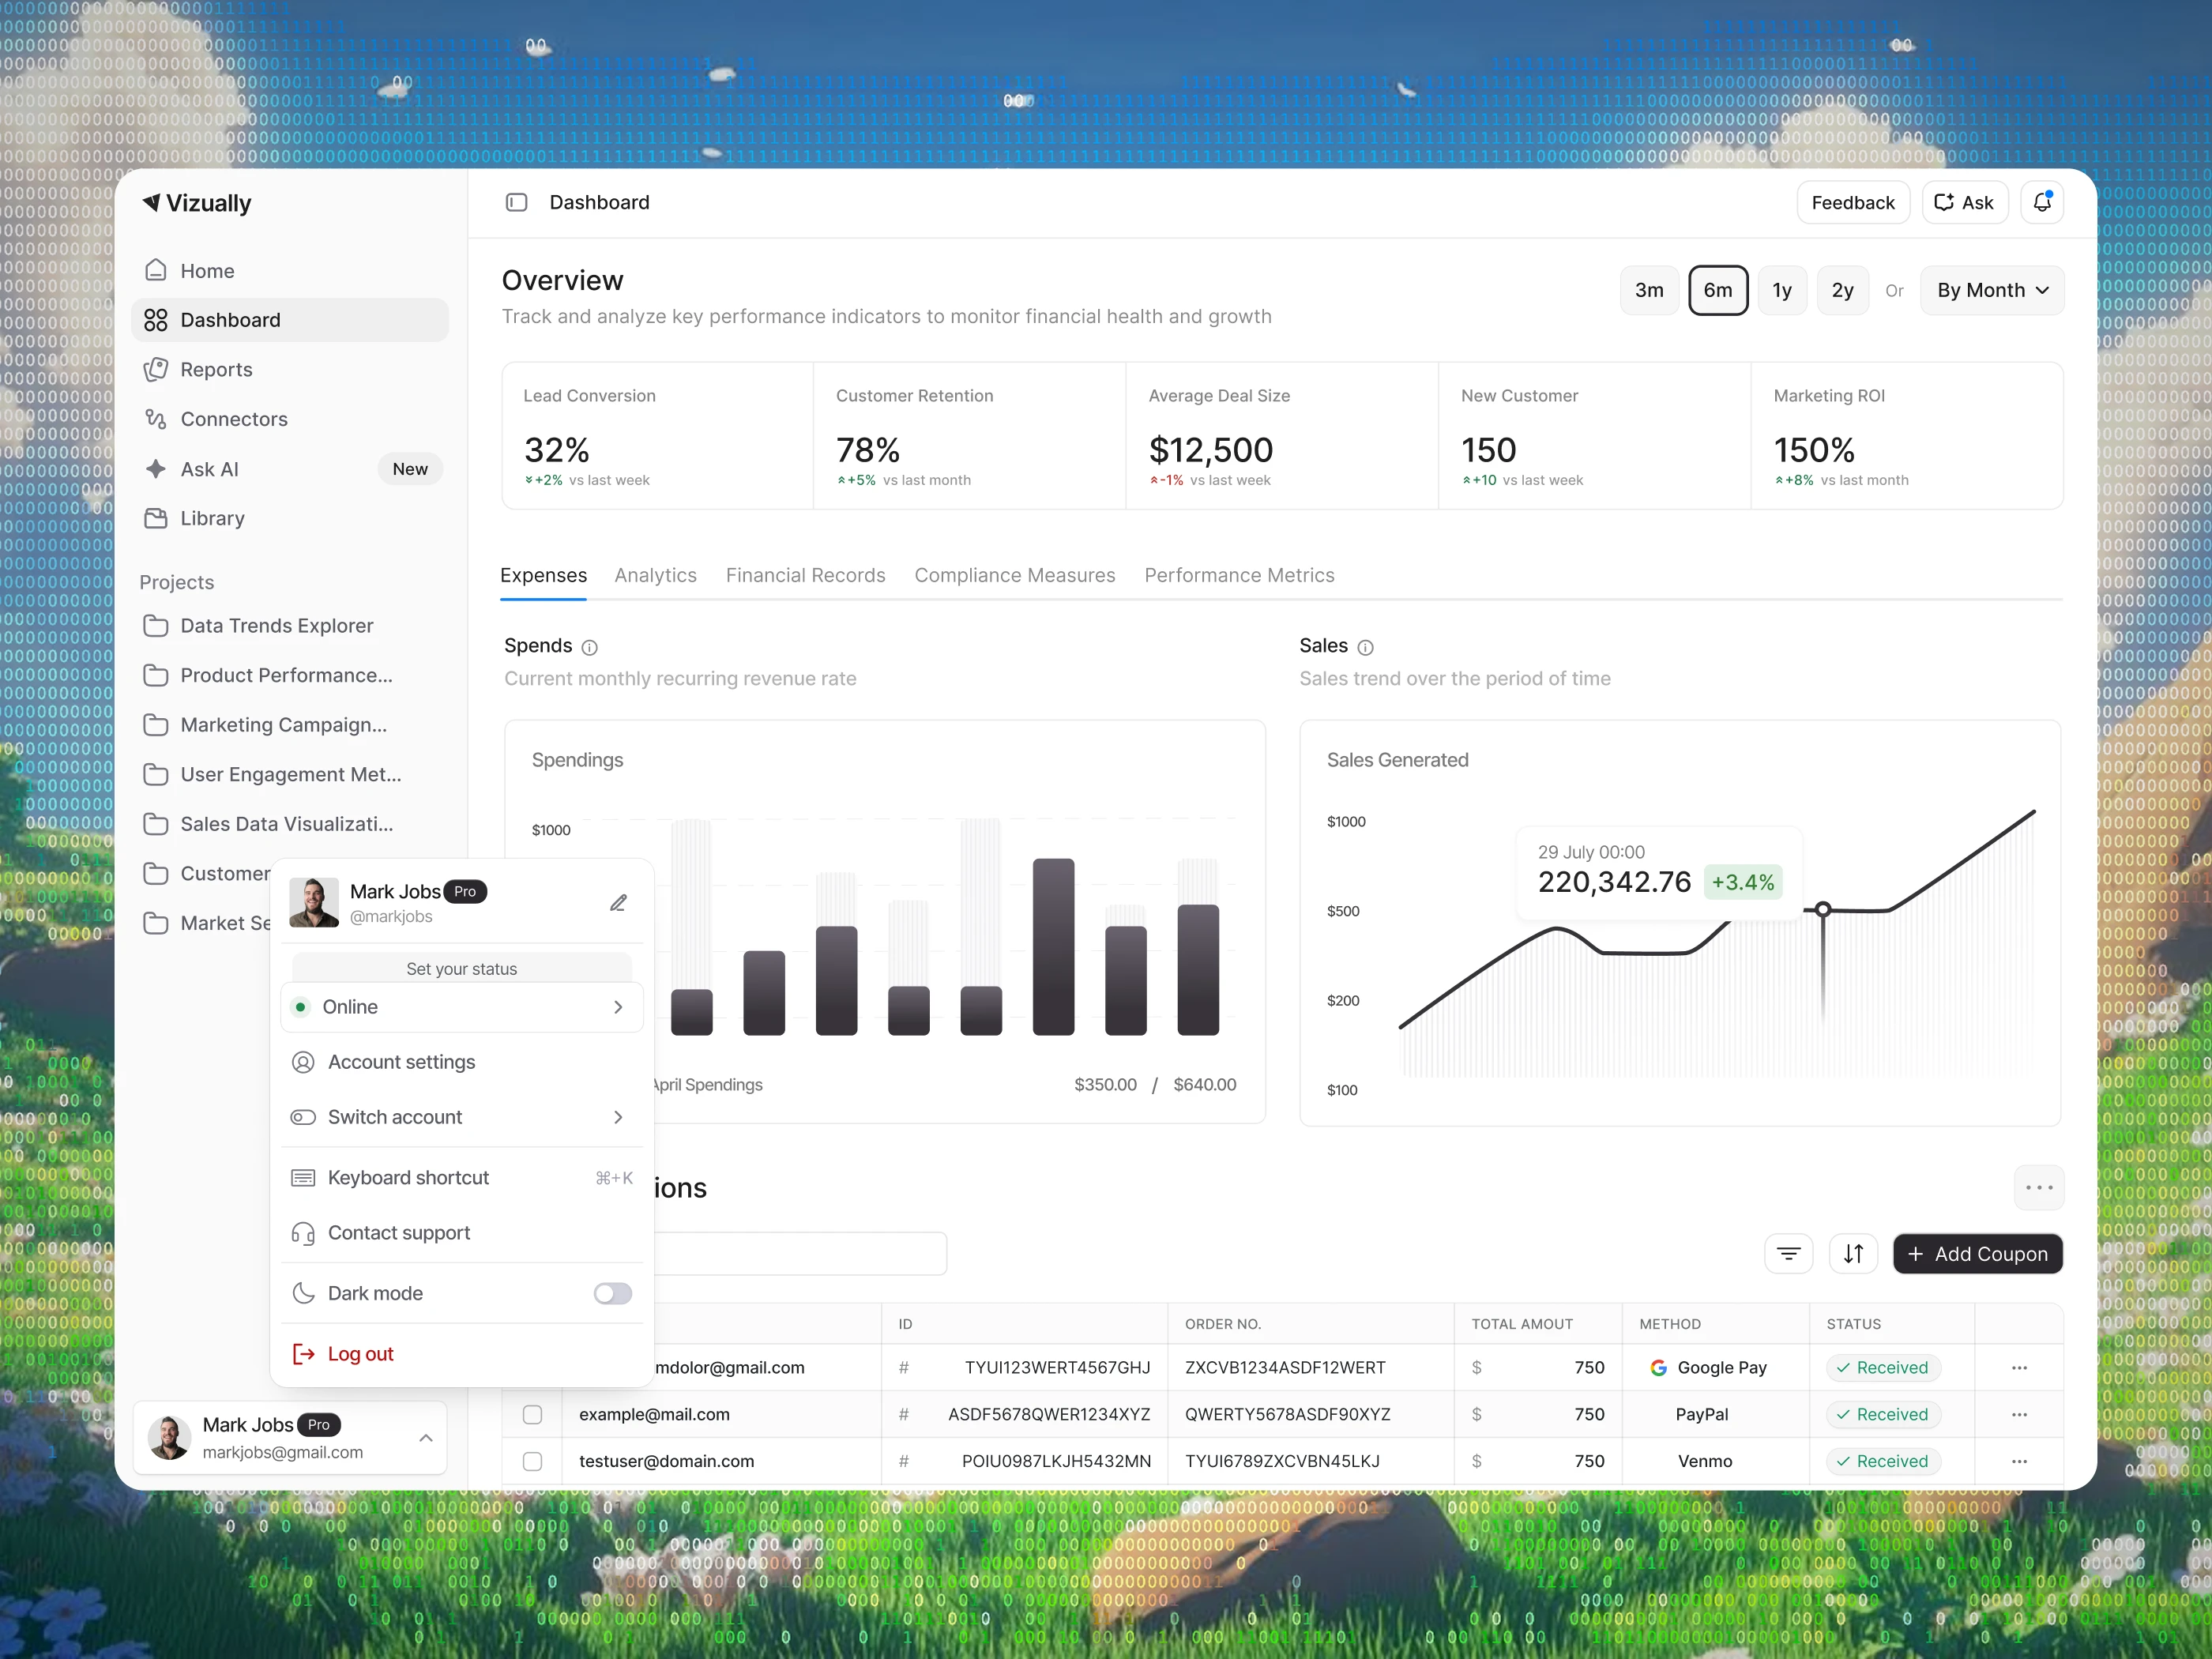Screen dimensions: 2212x1659
Task: Select Dashboard in the sidebar
Action: [x=290, y=320]
